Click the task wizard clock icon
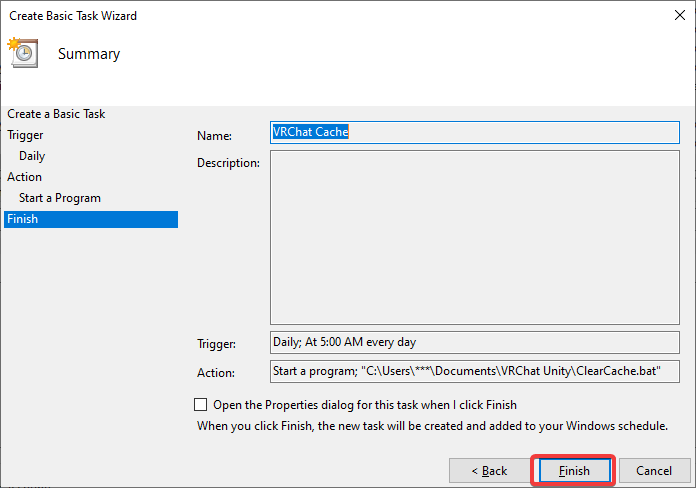 point(22,53)
